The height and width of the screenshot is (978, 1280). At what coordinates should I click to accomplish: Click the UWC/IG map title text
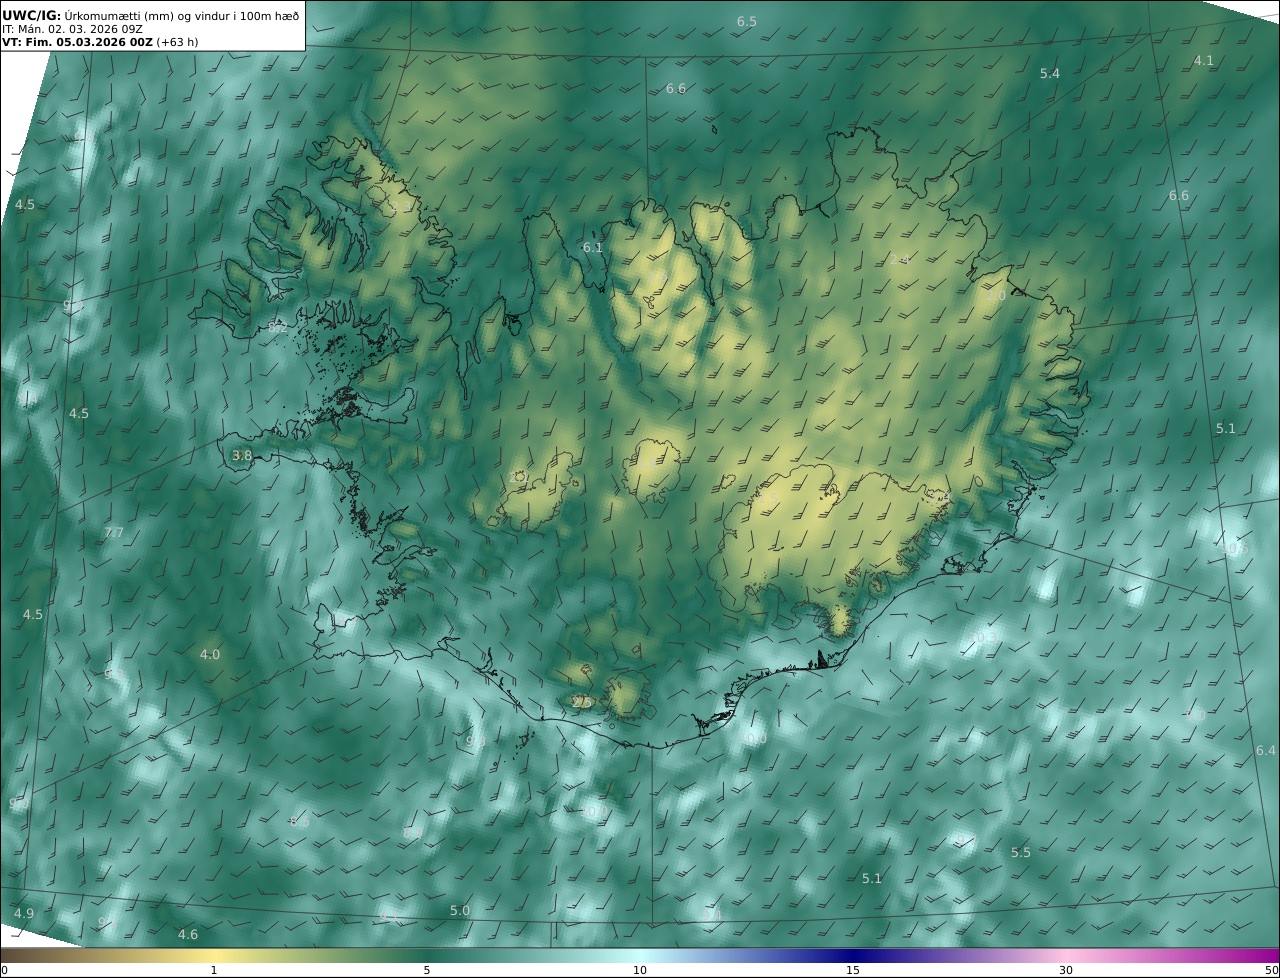pos(150,15)
